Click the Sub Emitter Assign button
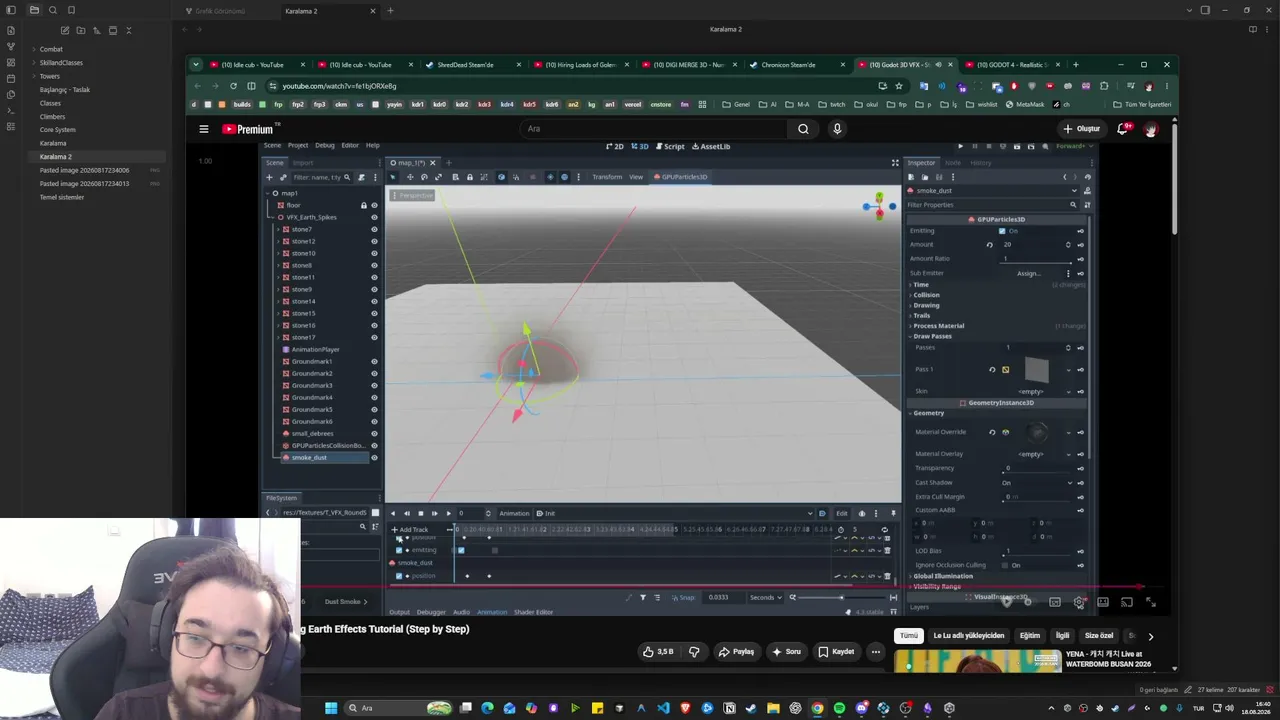This screenshot has width=1280, height=720. tap(1029, 273)
